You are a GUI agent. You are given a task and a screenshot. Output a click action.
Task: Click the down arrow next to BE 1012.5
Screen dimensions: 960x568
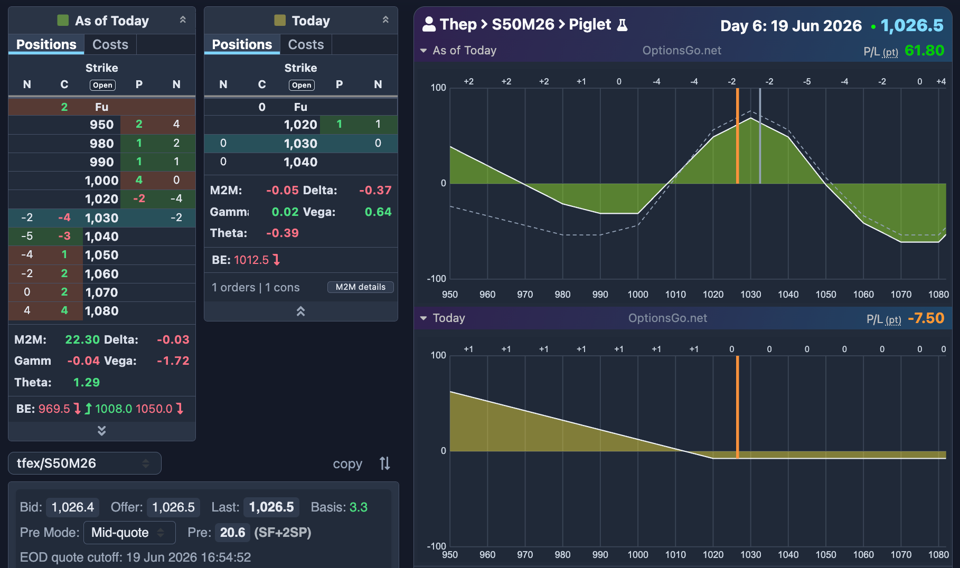(277, 260)
